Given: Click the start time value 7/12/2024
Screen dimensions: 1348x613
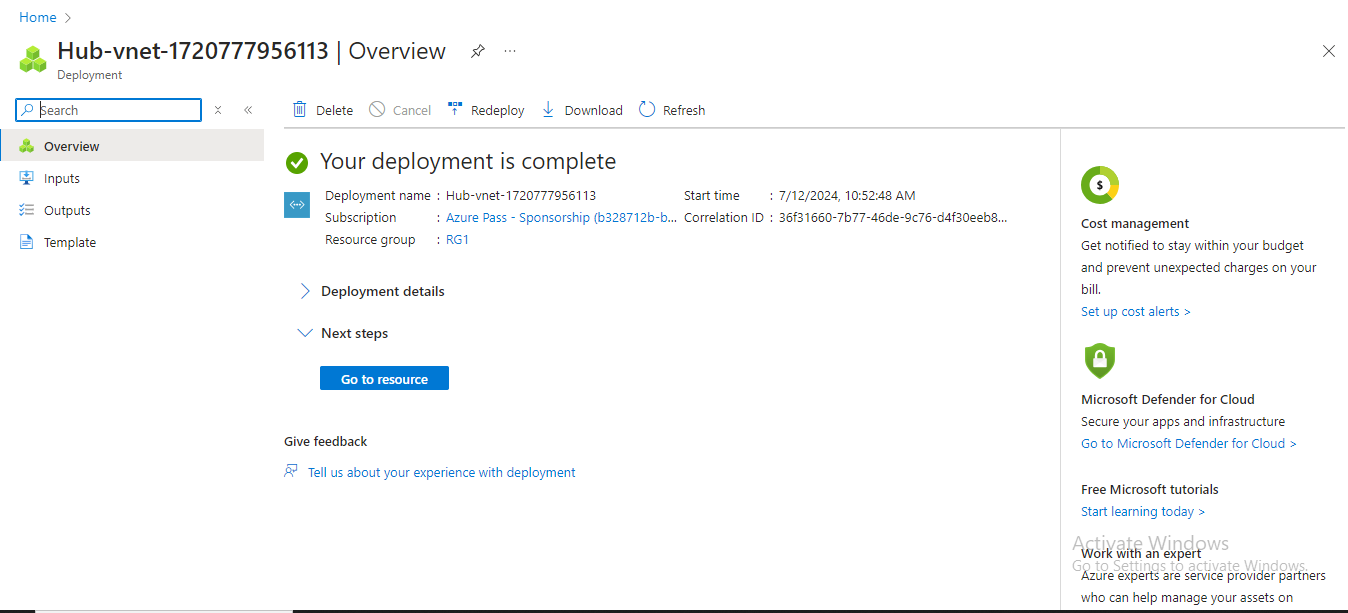Looking at the screenshot, I should (x=847, y=195).
